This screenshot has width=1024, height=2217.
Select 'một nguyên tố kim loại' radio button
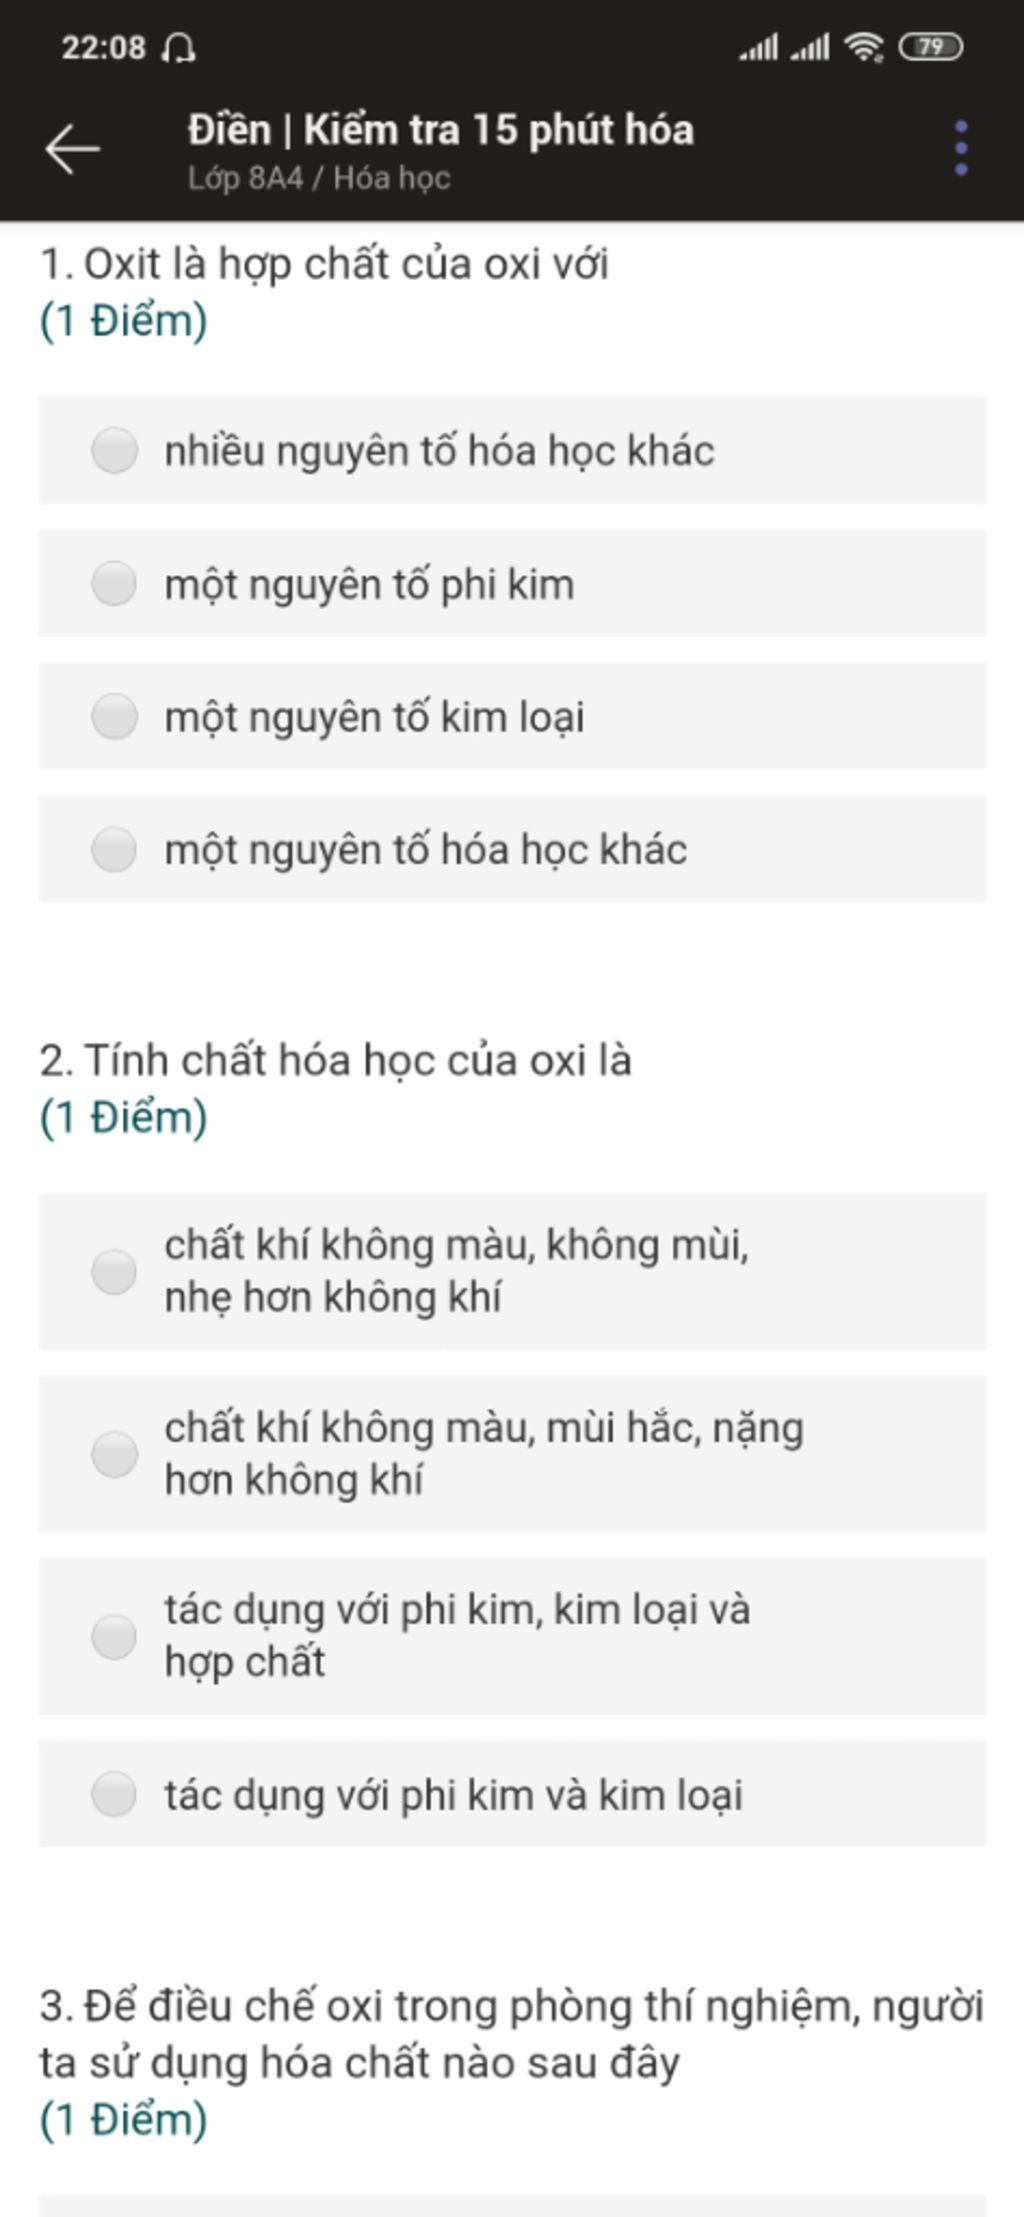point(114,717)
